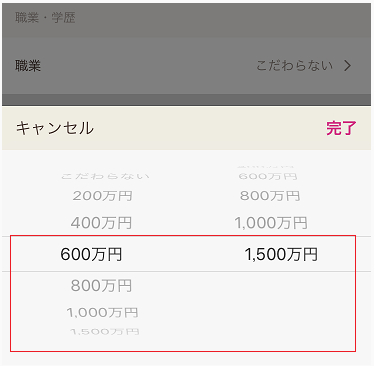Choose 1,000万円 in left picker column
Viewport: 374px width, 366px height.
(x=102, y=313)
